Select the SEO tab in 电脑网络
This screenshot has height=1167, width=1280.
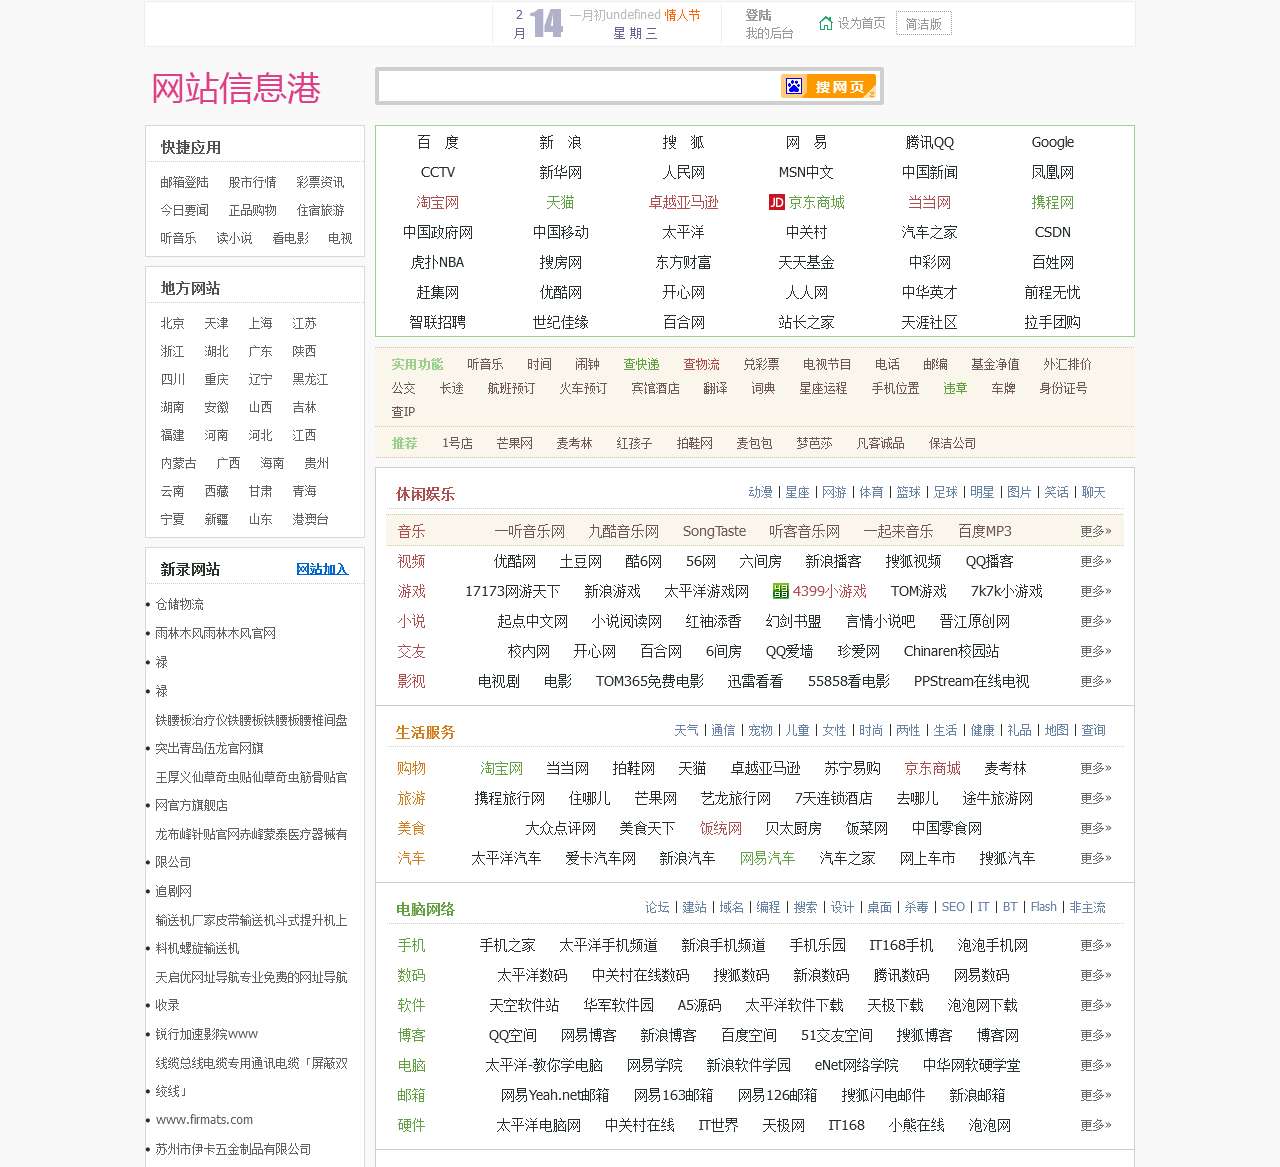tap(953, 907)
